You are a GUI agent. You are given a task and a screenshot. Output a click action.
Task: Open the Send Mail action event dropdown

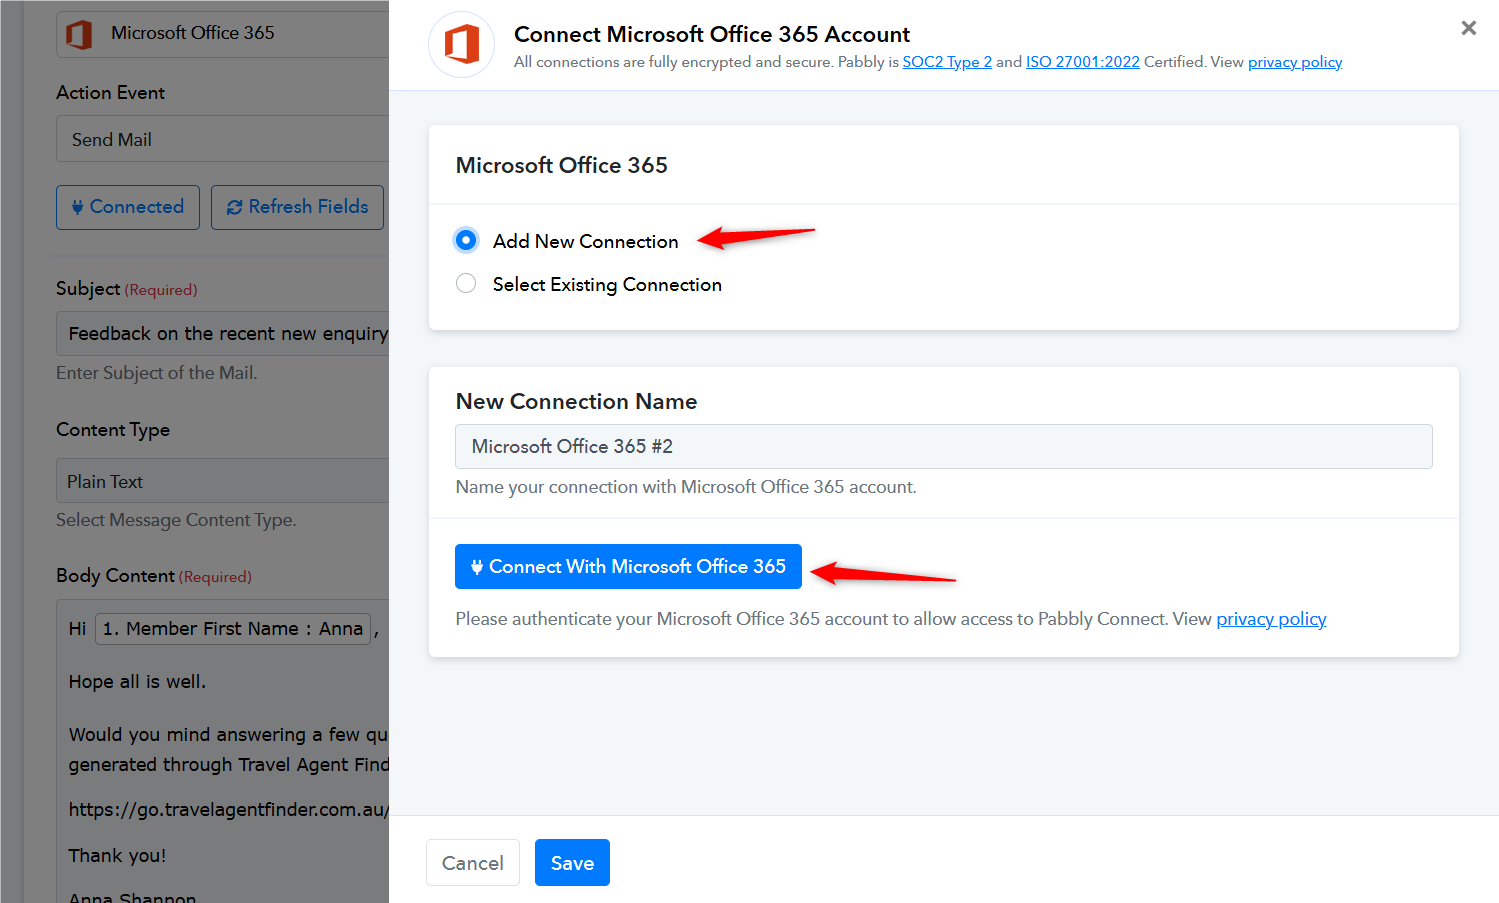pyautogui.click(x=222, y=139)
